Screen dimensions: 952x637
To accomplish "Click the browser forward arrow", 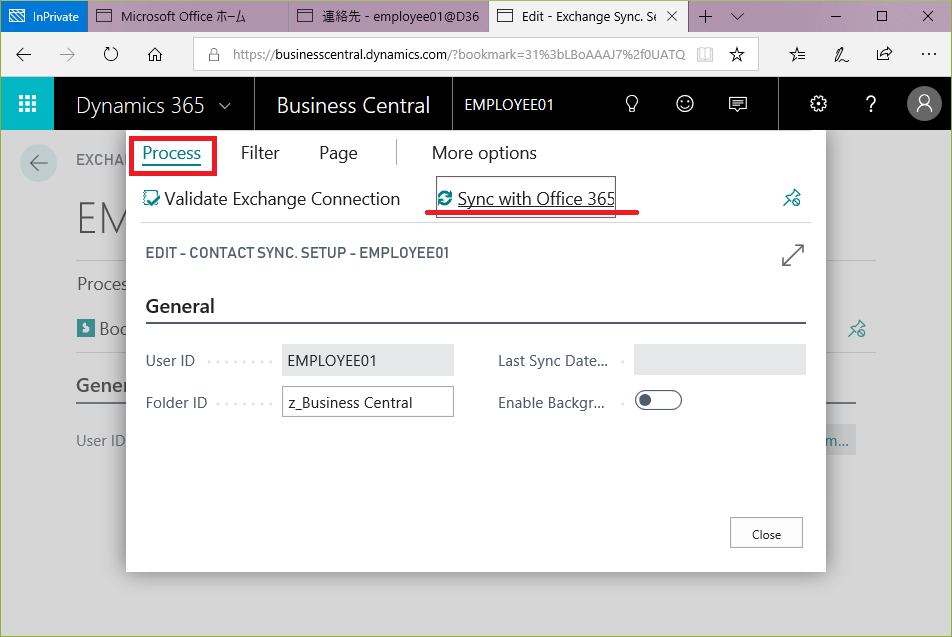I will 67,55.
